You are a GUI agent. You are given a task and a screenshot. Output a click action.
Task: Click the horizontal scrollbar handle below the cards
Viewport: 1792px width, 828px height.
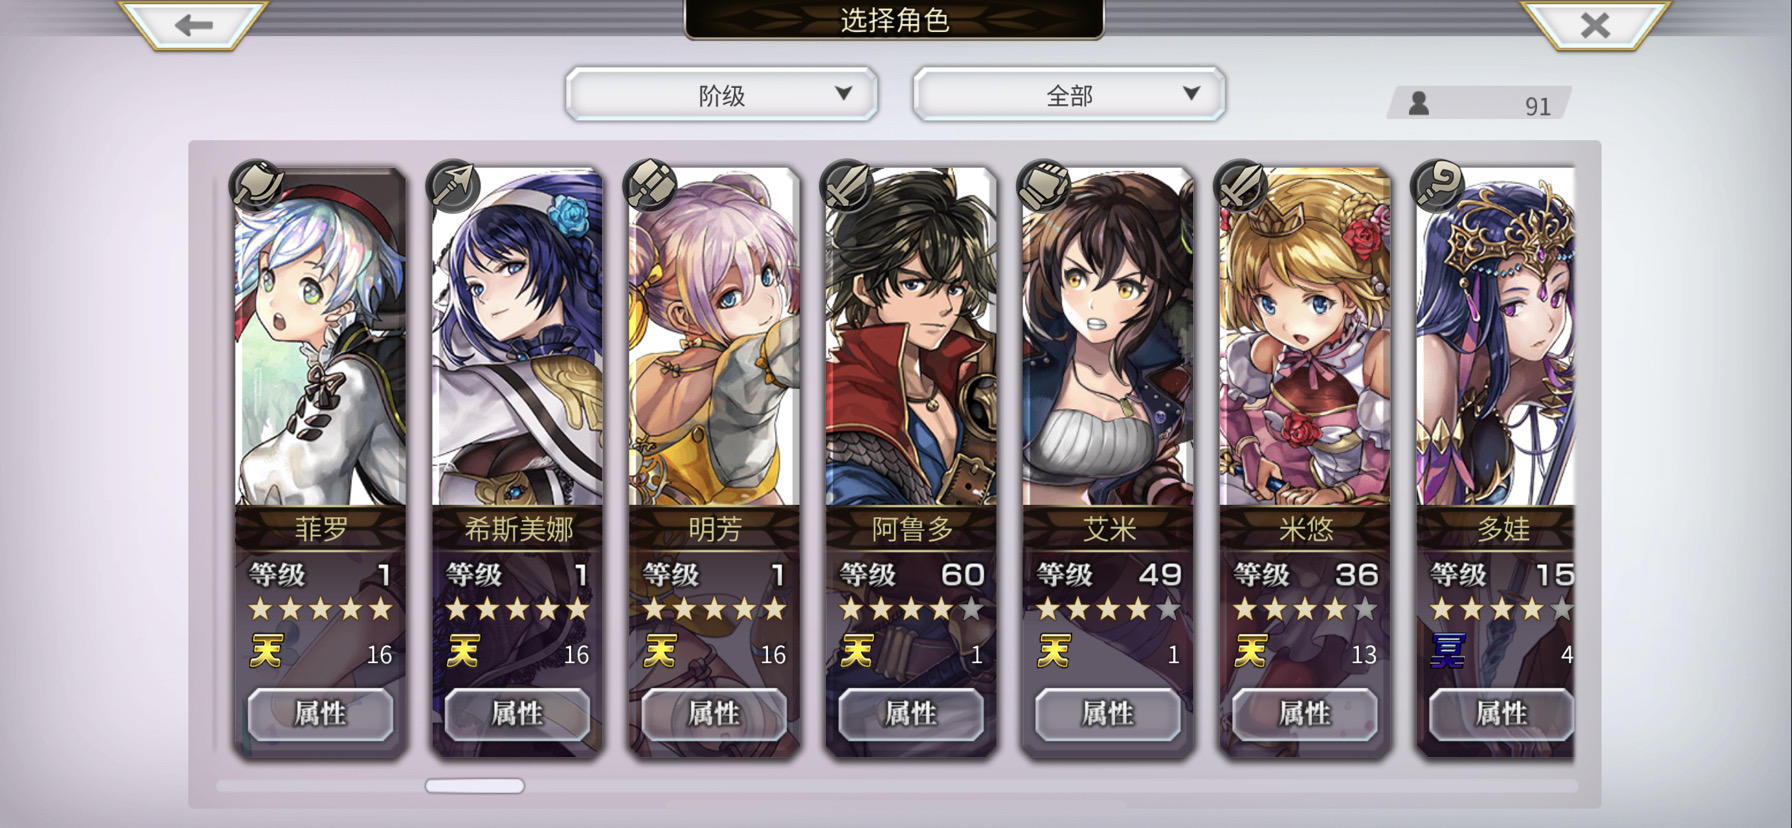pyautogui.click(x=475, y=786)
